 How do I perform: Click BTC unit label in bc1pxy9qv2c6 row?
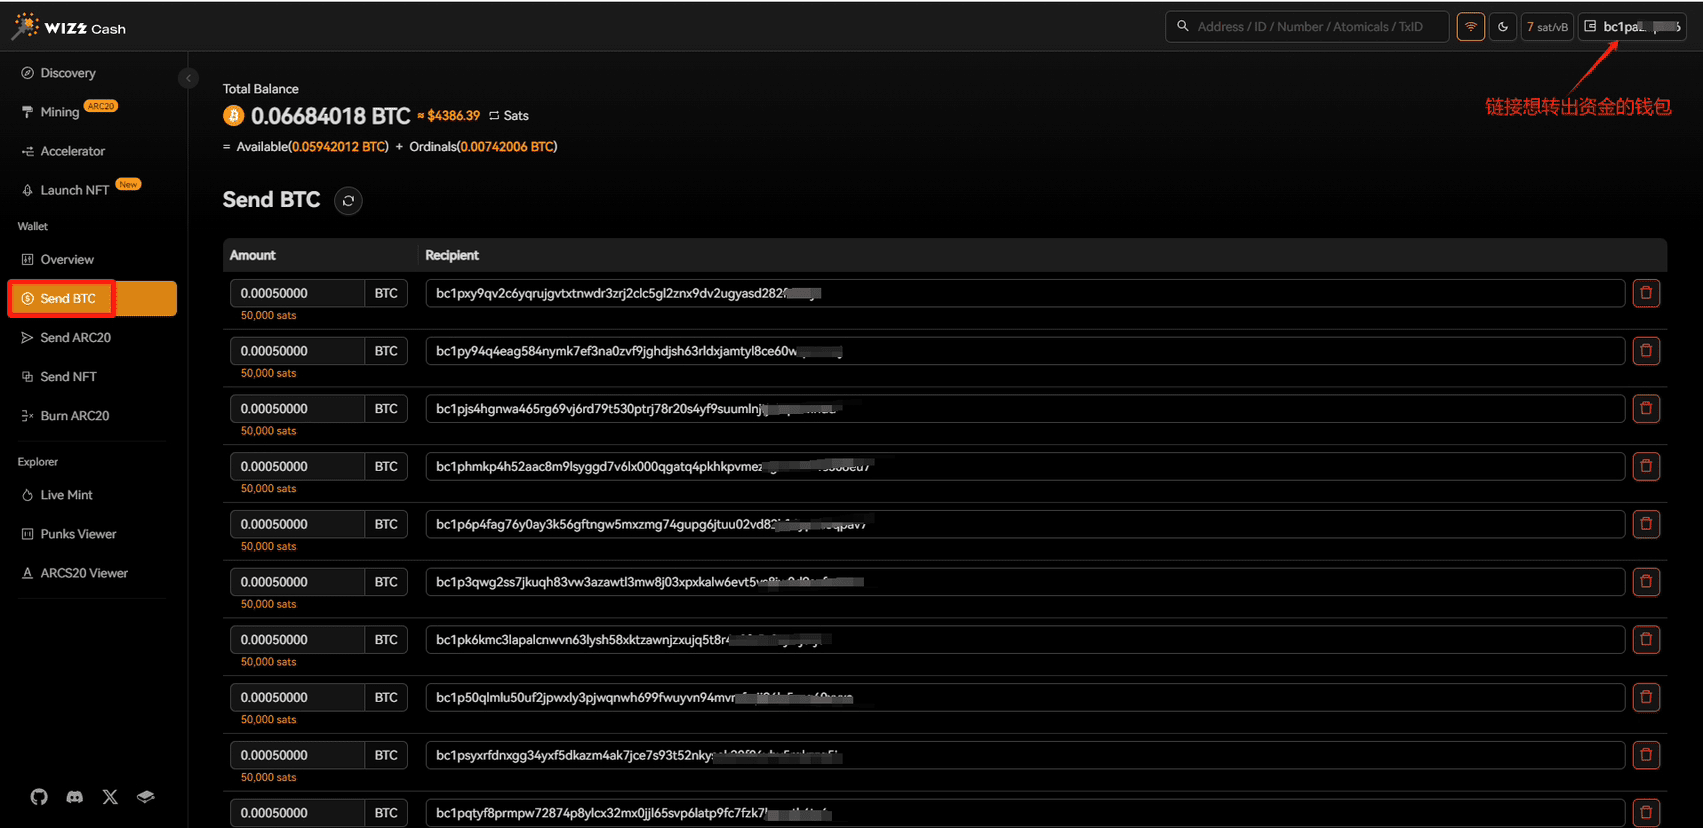tap(386, 293)
